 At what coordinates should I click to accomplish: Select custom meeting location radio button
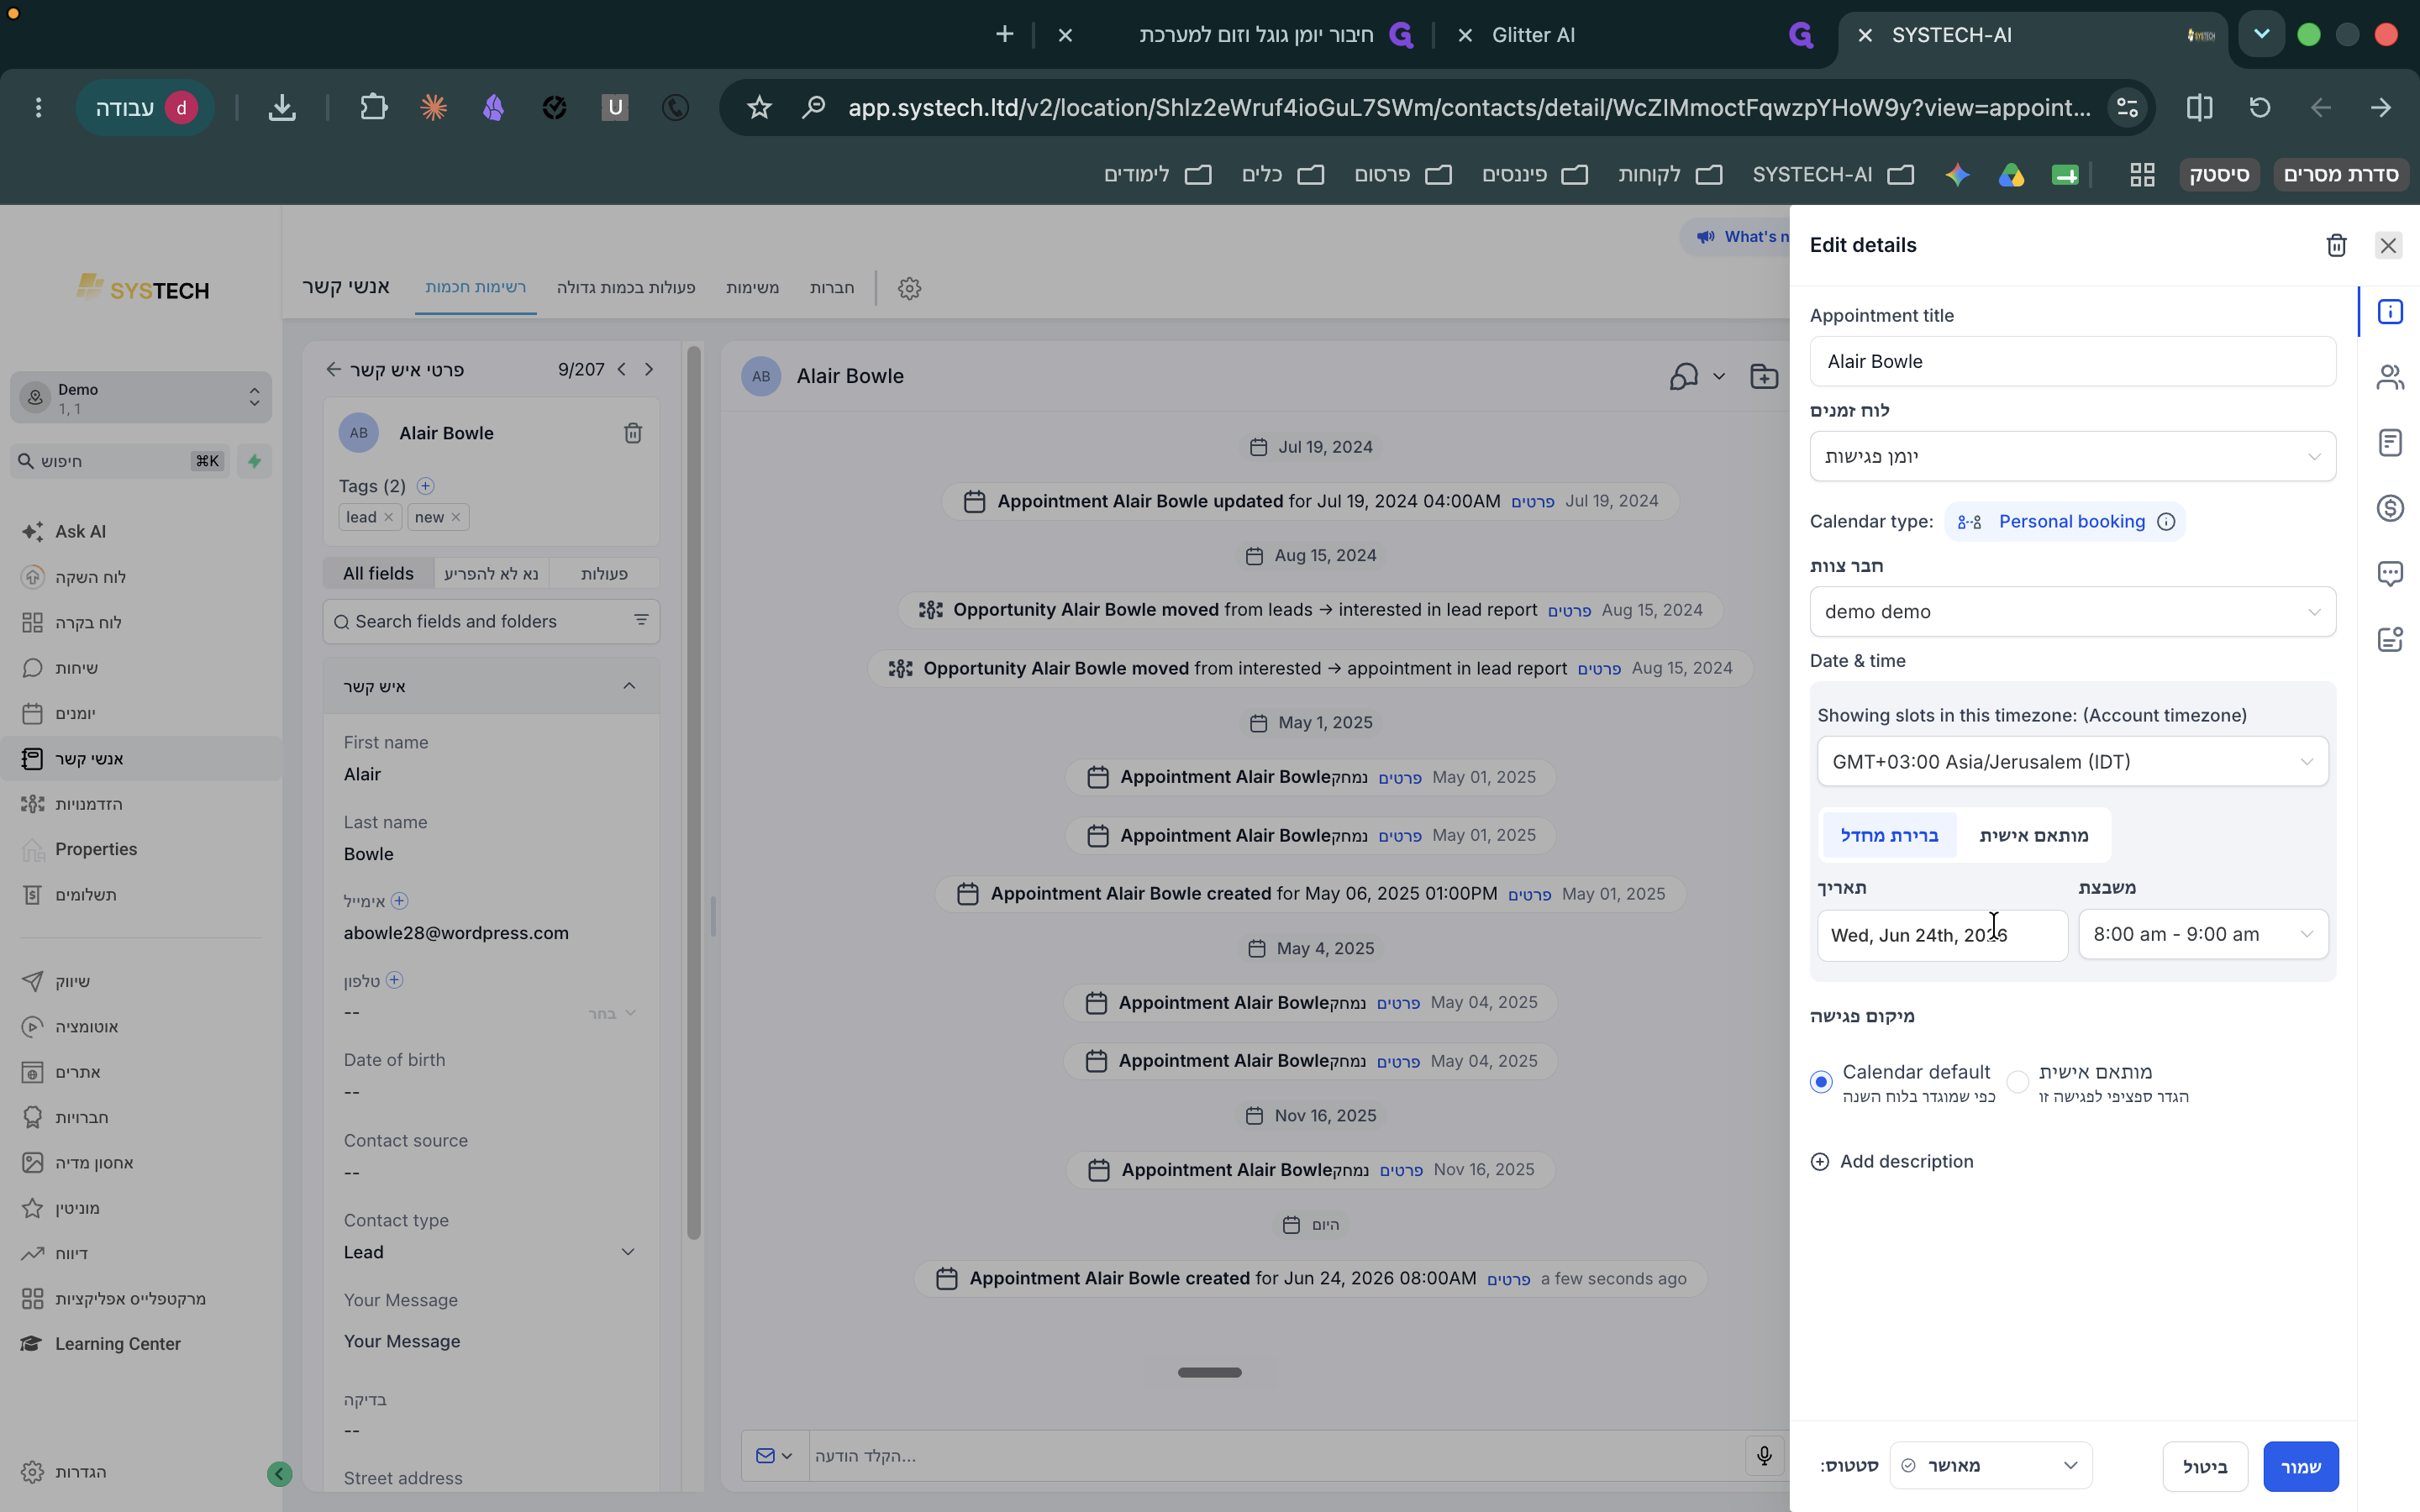click(x=2018, y=1082)
